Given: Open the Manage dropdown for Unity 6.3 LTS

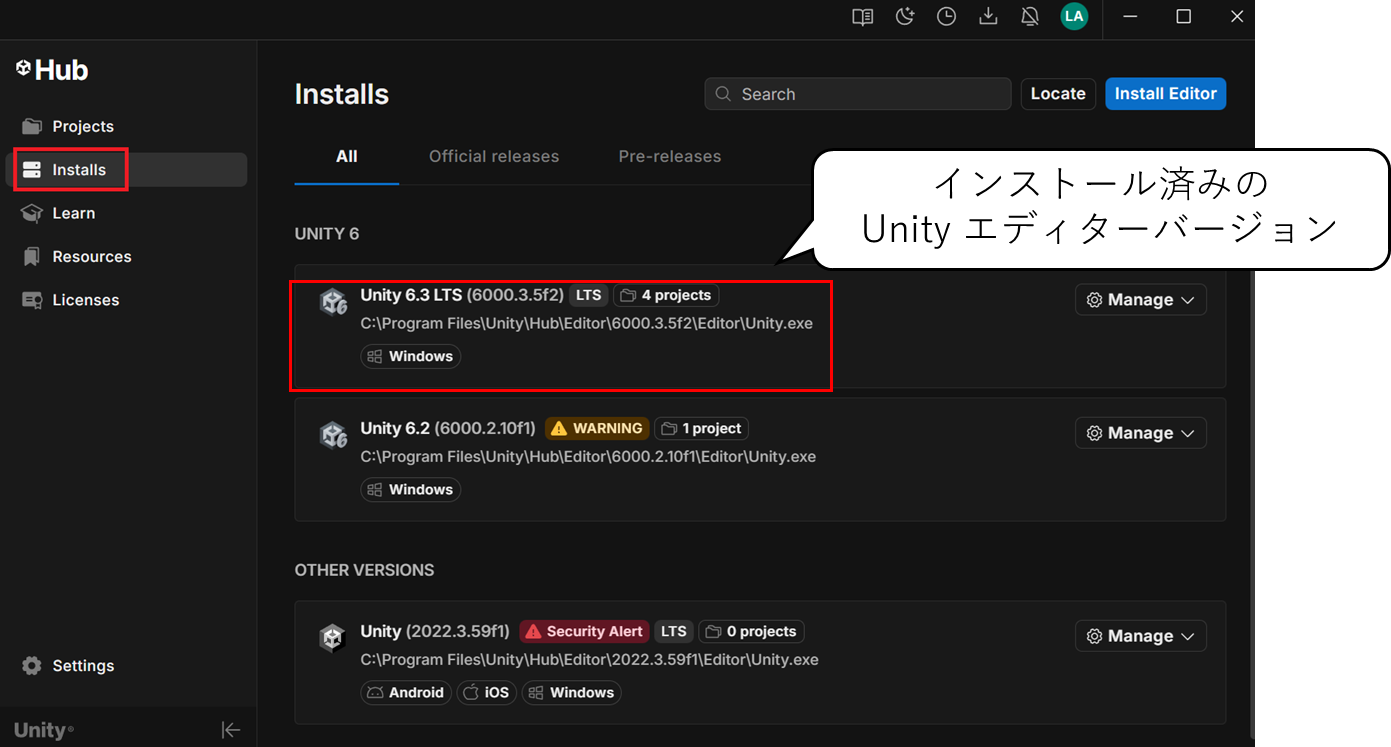Looking at the screenshot, I should click(1140, 299).
